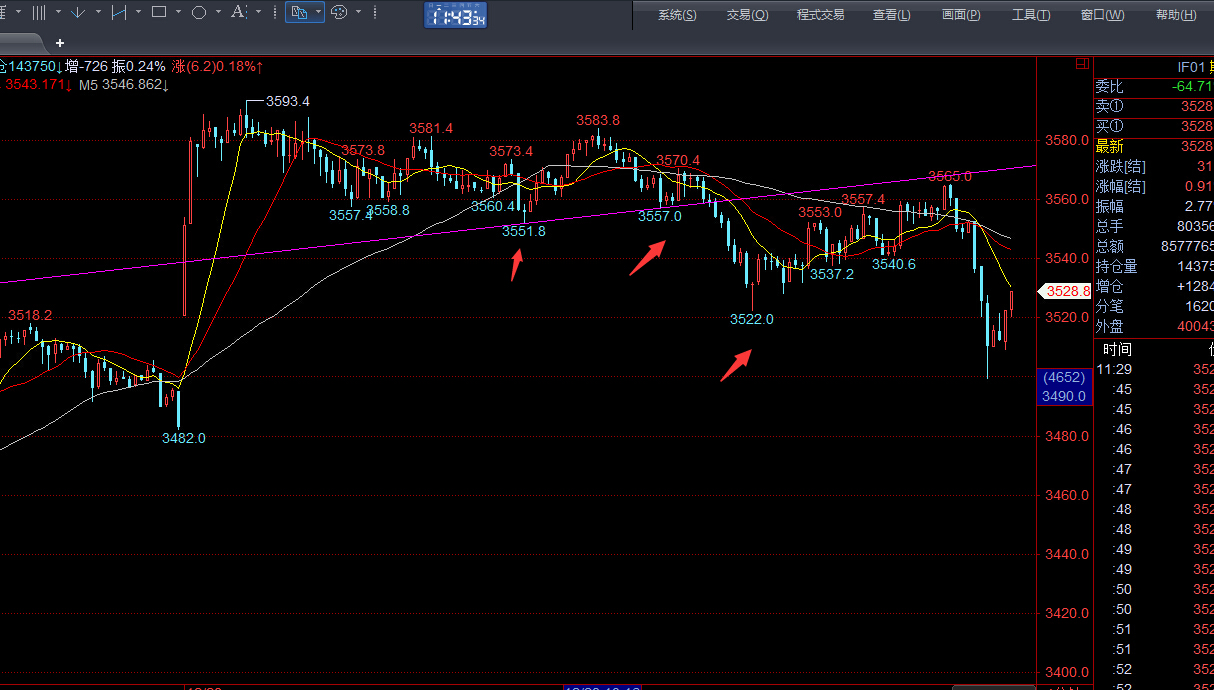
Task: Click the highlighted copy drawing tool
Action: pyautogui.click(x=298, y=13)
